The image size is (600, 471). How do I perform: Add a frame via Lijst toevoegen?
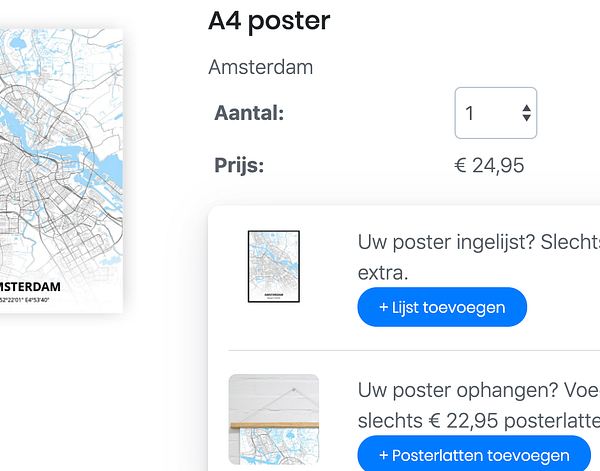pyautogui.click(x=442, y=307)
